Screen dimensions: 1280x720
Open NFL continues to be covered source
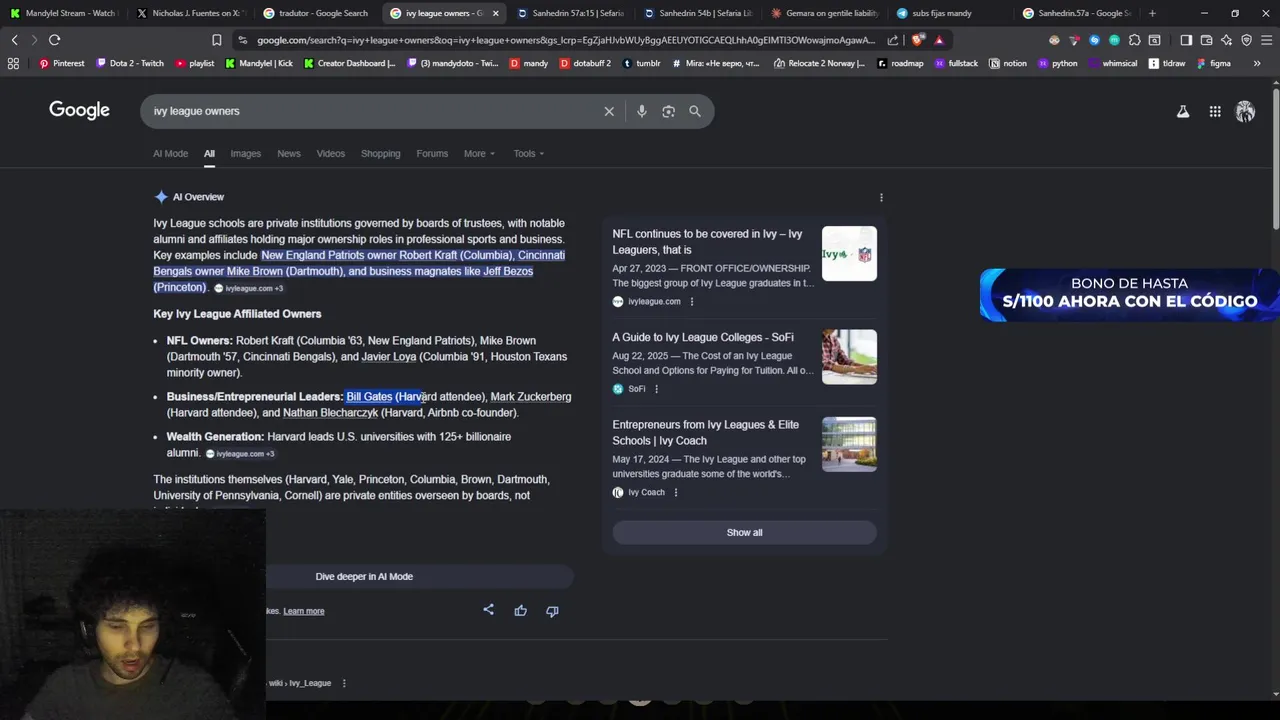tap(707, 242)
